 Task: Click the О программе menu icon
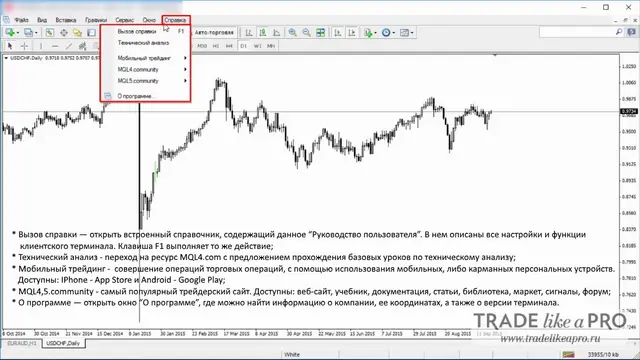(108, 96)
